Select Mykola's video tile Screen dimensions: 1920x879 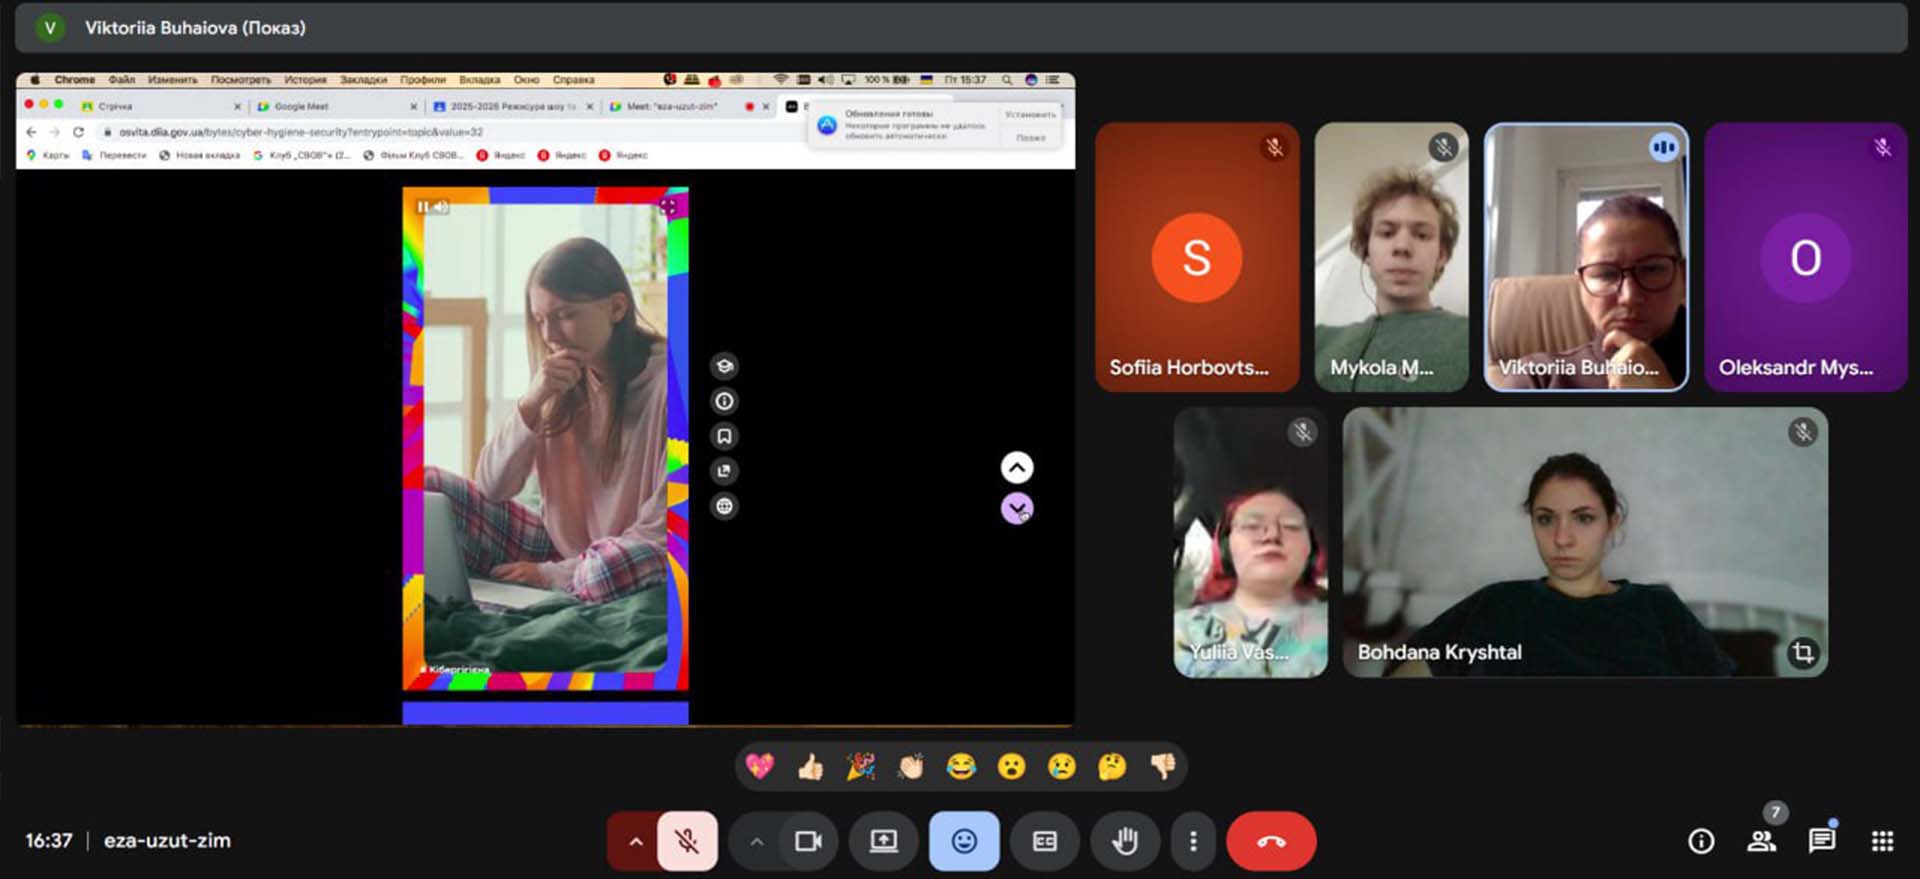coord(1391,257)
